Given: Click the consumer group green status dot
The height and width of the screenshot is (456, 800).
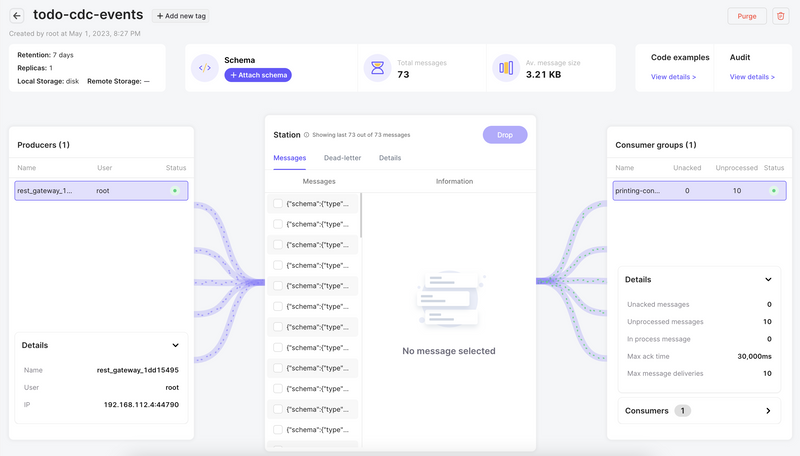Looking at the screenshot, I should 773,190.
